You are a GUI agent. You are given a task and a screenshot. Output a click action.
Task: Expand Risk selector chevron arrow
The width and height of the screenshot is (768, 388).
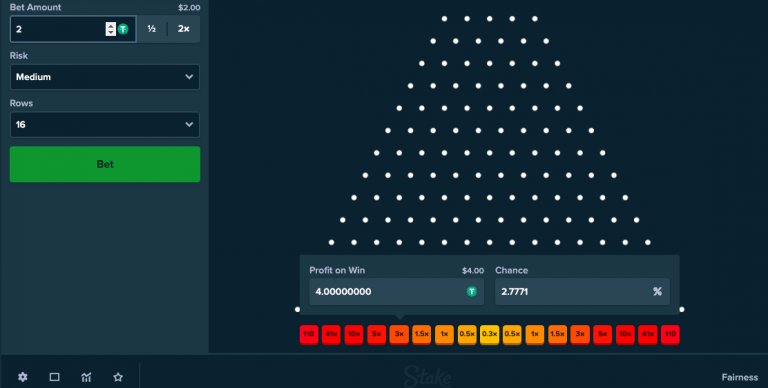[x=189, y=77]
